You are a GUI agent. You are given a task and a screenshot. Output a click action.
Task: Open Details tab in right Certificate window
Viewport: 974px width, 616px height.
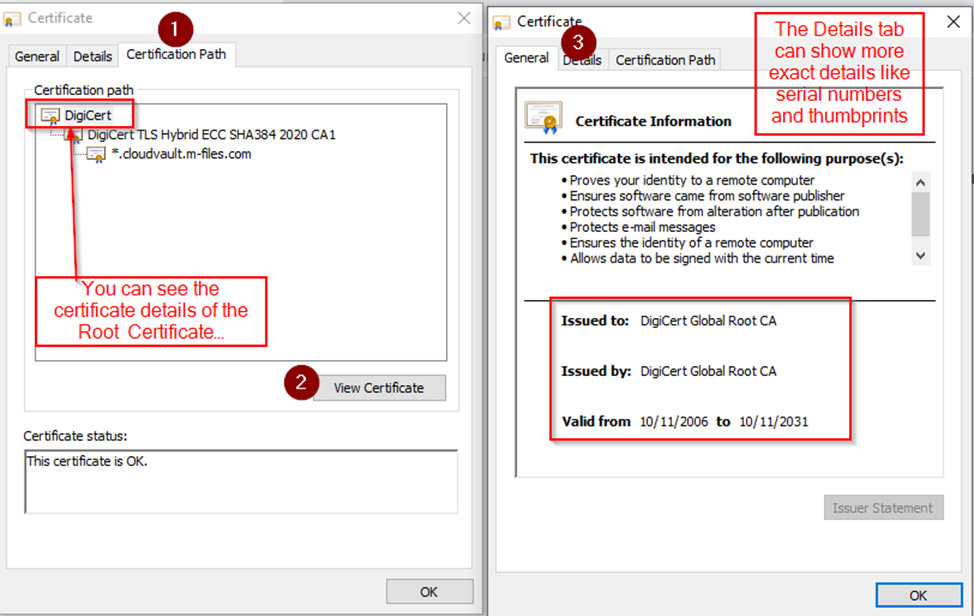click(583, 60)
